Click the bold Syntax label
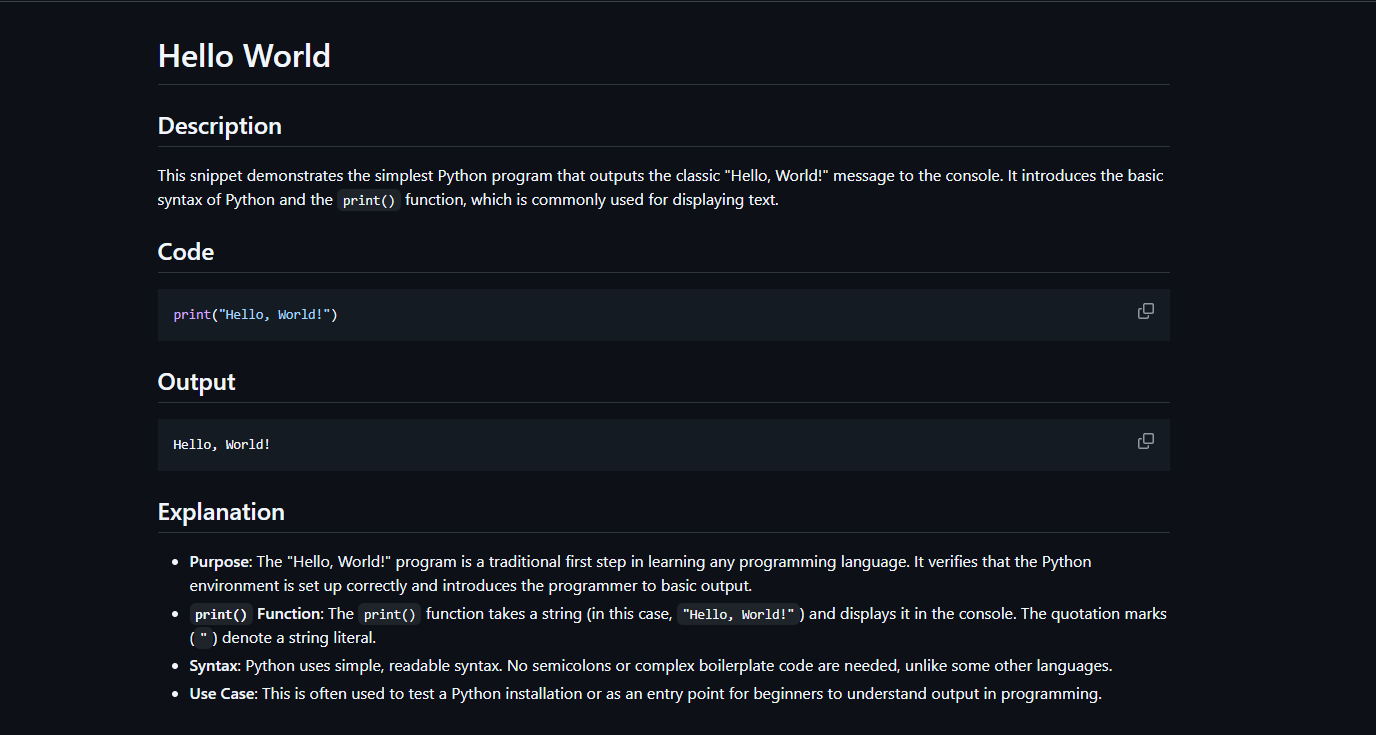Screen dimensions: 1376x735 click(214, 666)
